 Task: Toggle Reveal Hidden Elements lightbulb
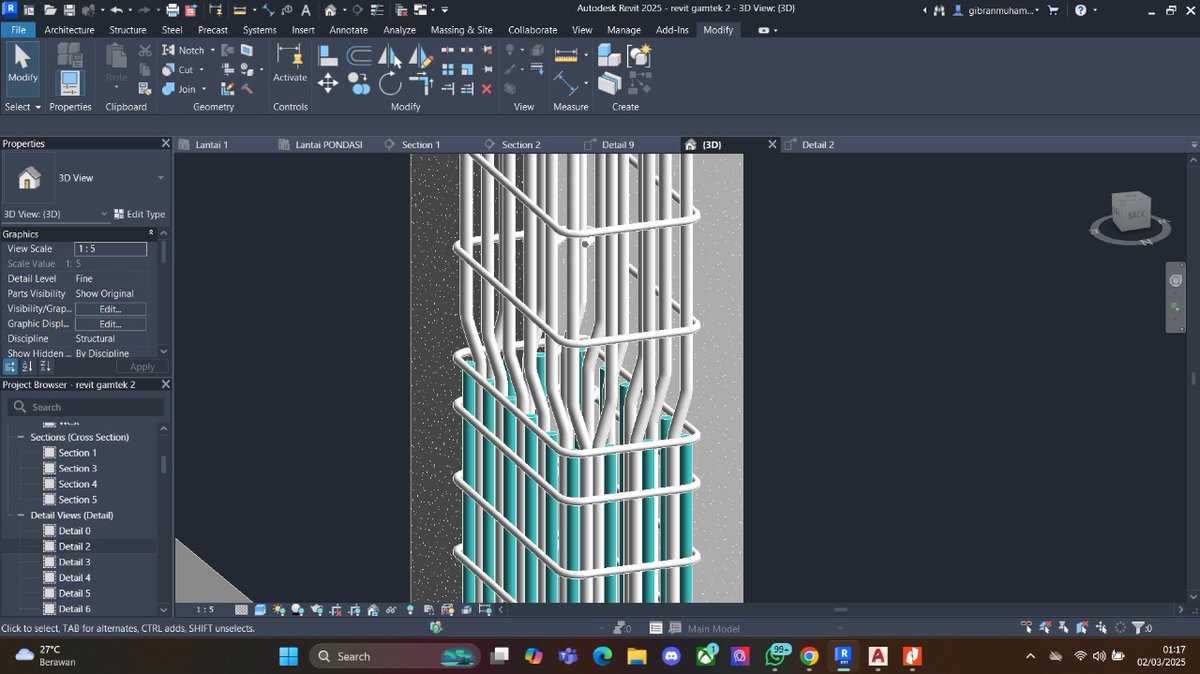[x=410, y=609]
